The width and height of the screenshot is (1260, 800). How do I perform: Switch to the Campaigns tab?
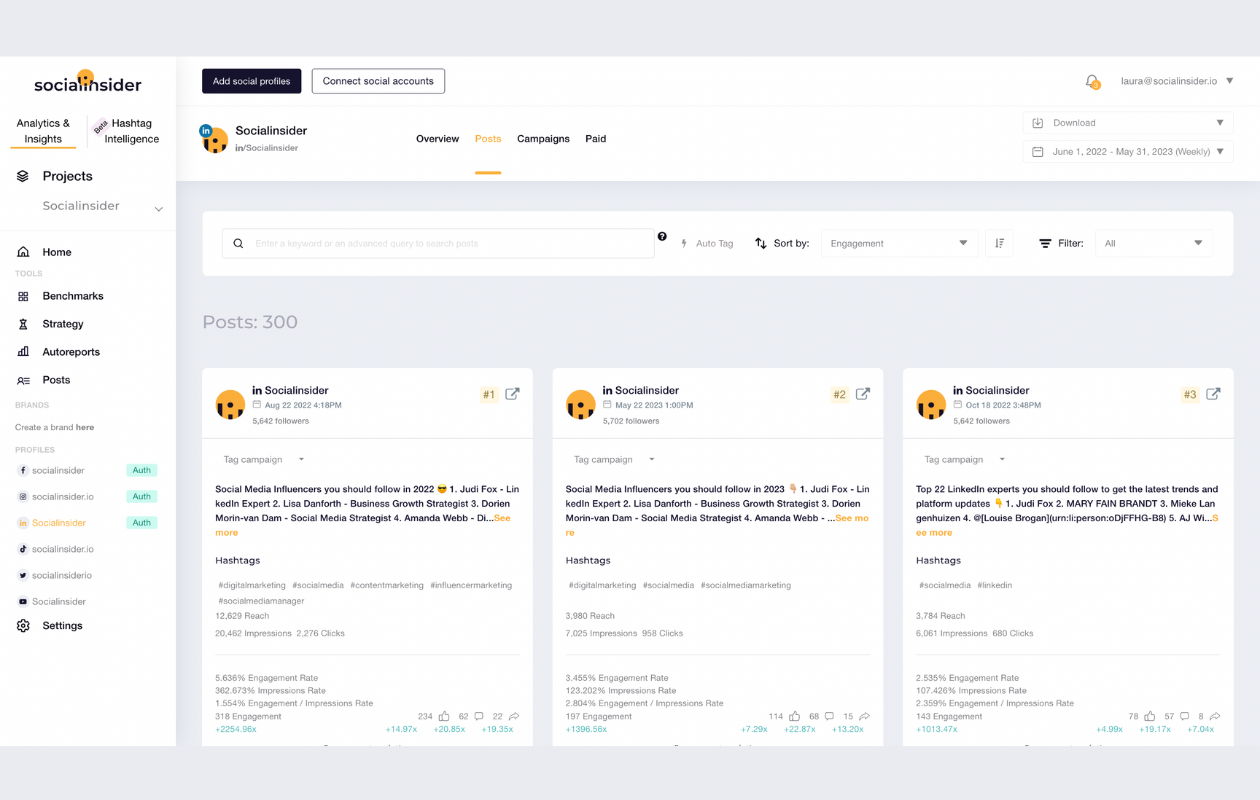[x=543, y=139]
